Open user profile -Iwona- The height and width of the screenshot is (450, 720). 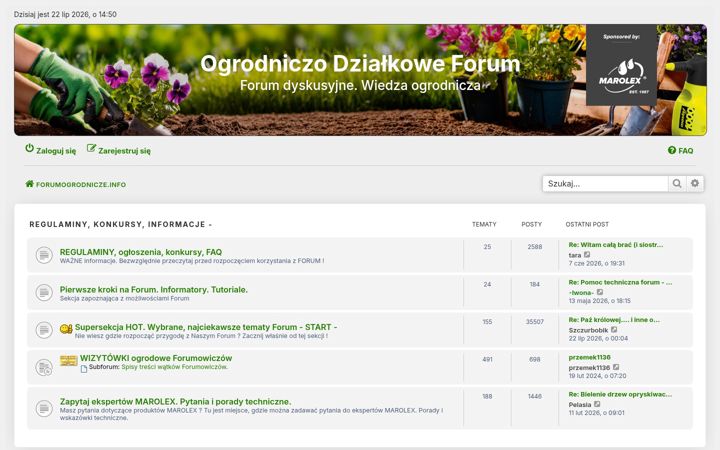point(581,293)
